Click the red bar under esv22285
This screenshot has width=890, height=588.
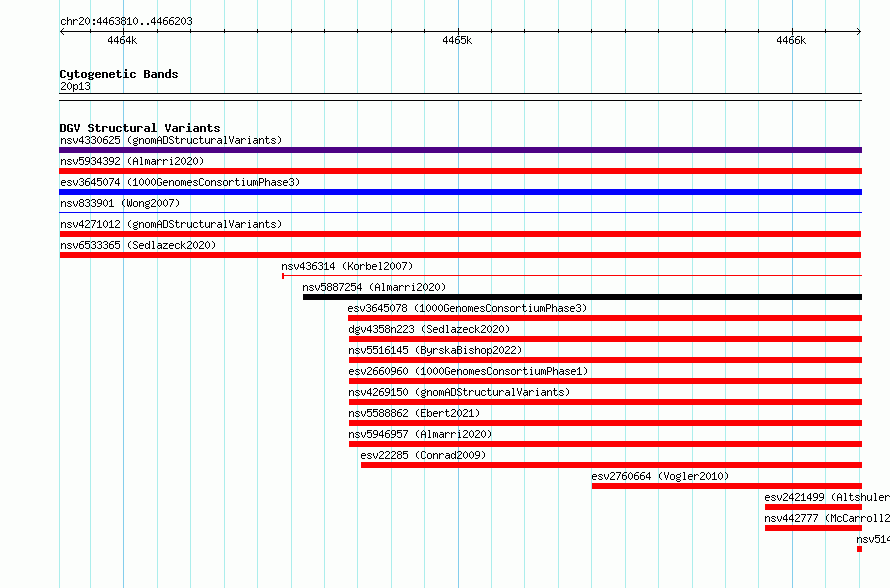(611, 465)
